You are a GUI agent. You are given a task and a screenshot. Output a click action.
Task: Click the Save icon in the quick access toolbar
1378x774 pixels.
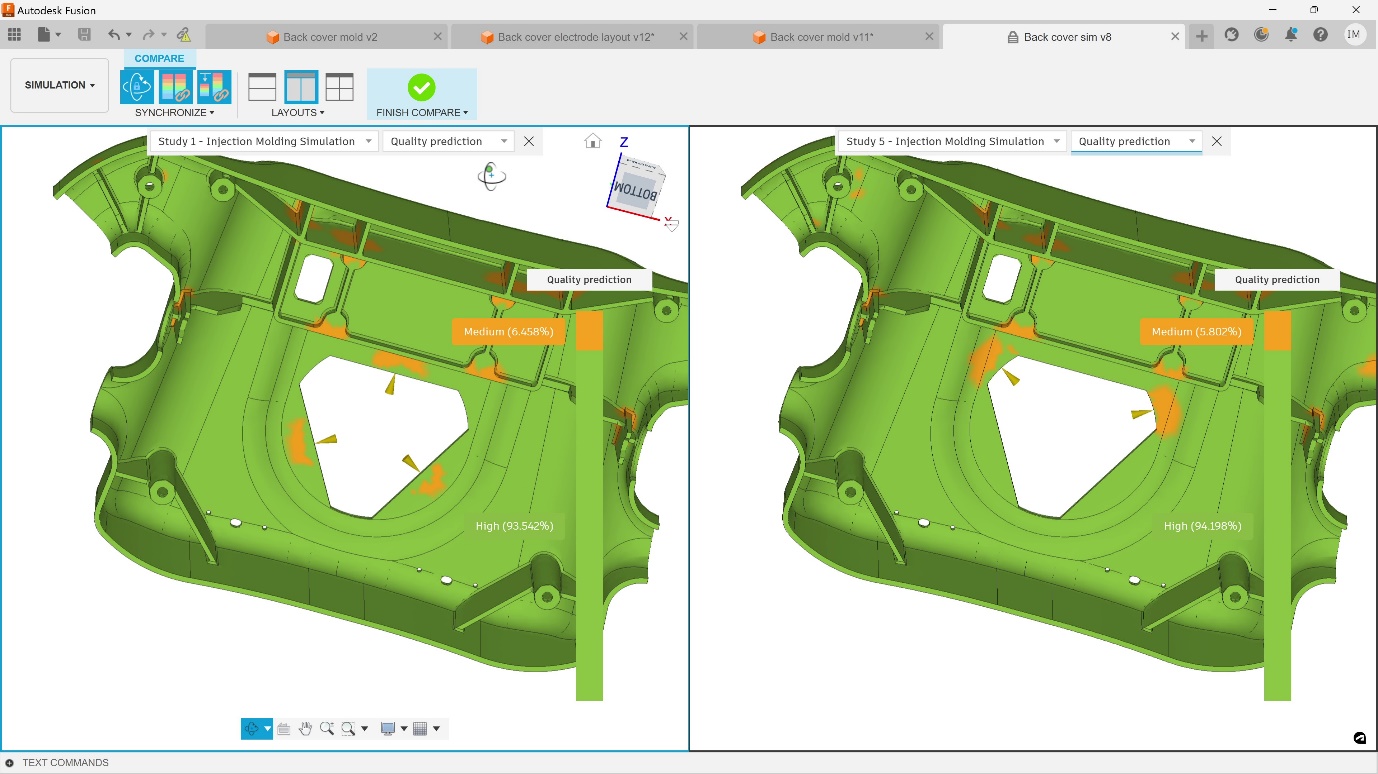84,33
